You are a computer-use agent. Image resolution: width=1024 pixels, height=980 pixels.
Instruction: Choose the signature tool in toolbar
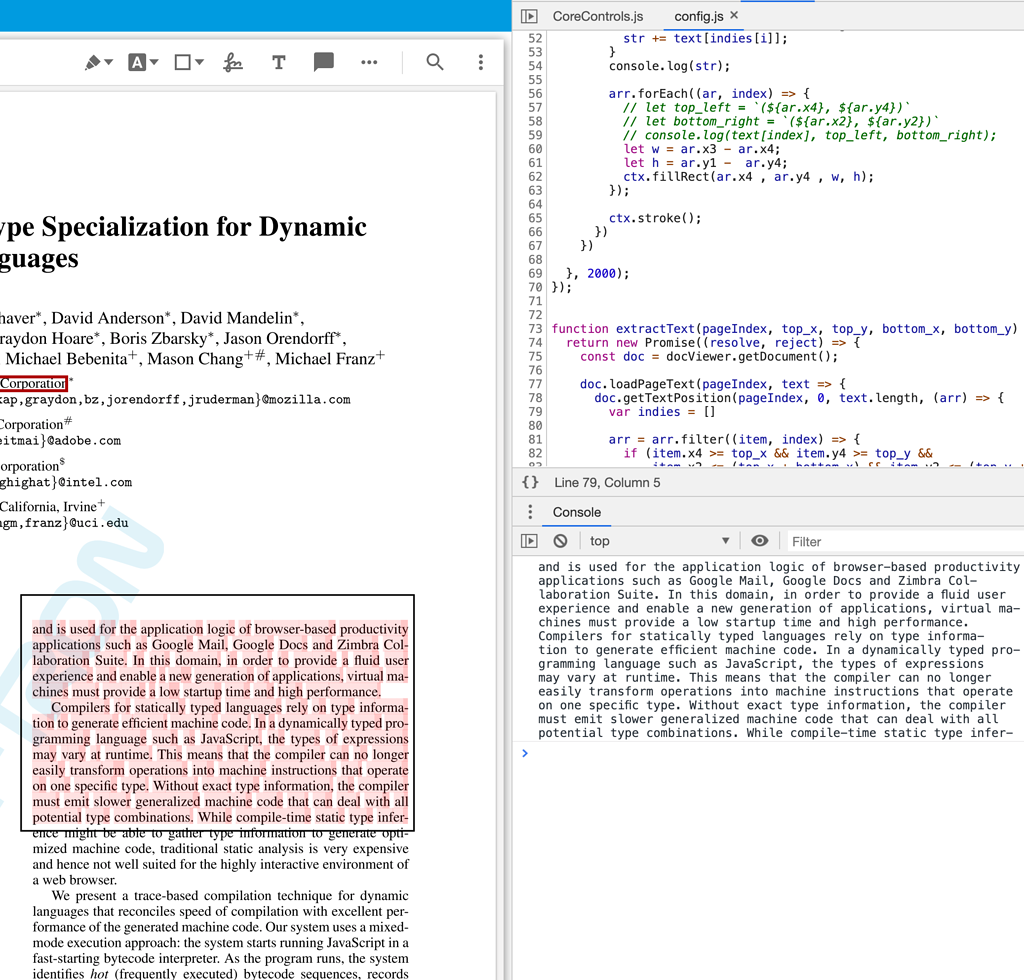(232, 62)
